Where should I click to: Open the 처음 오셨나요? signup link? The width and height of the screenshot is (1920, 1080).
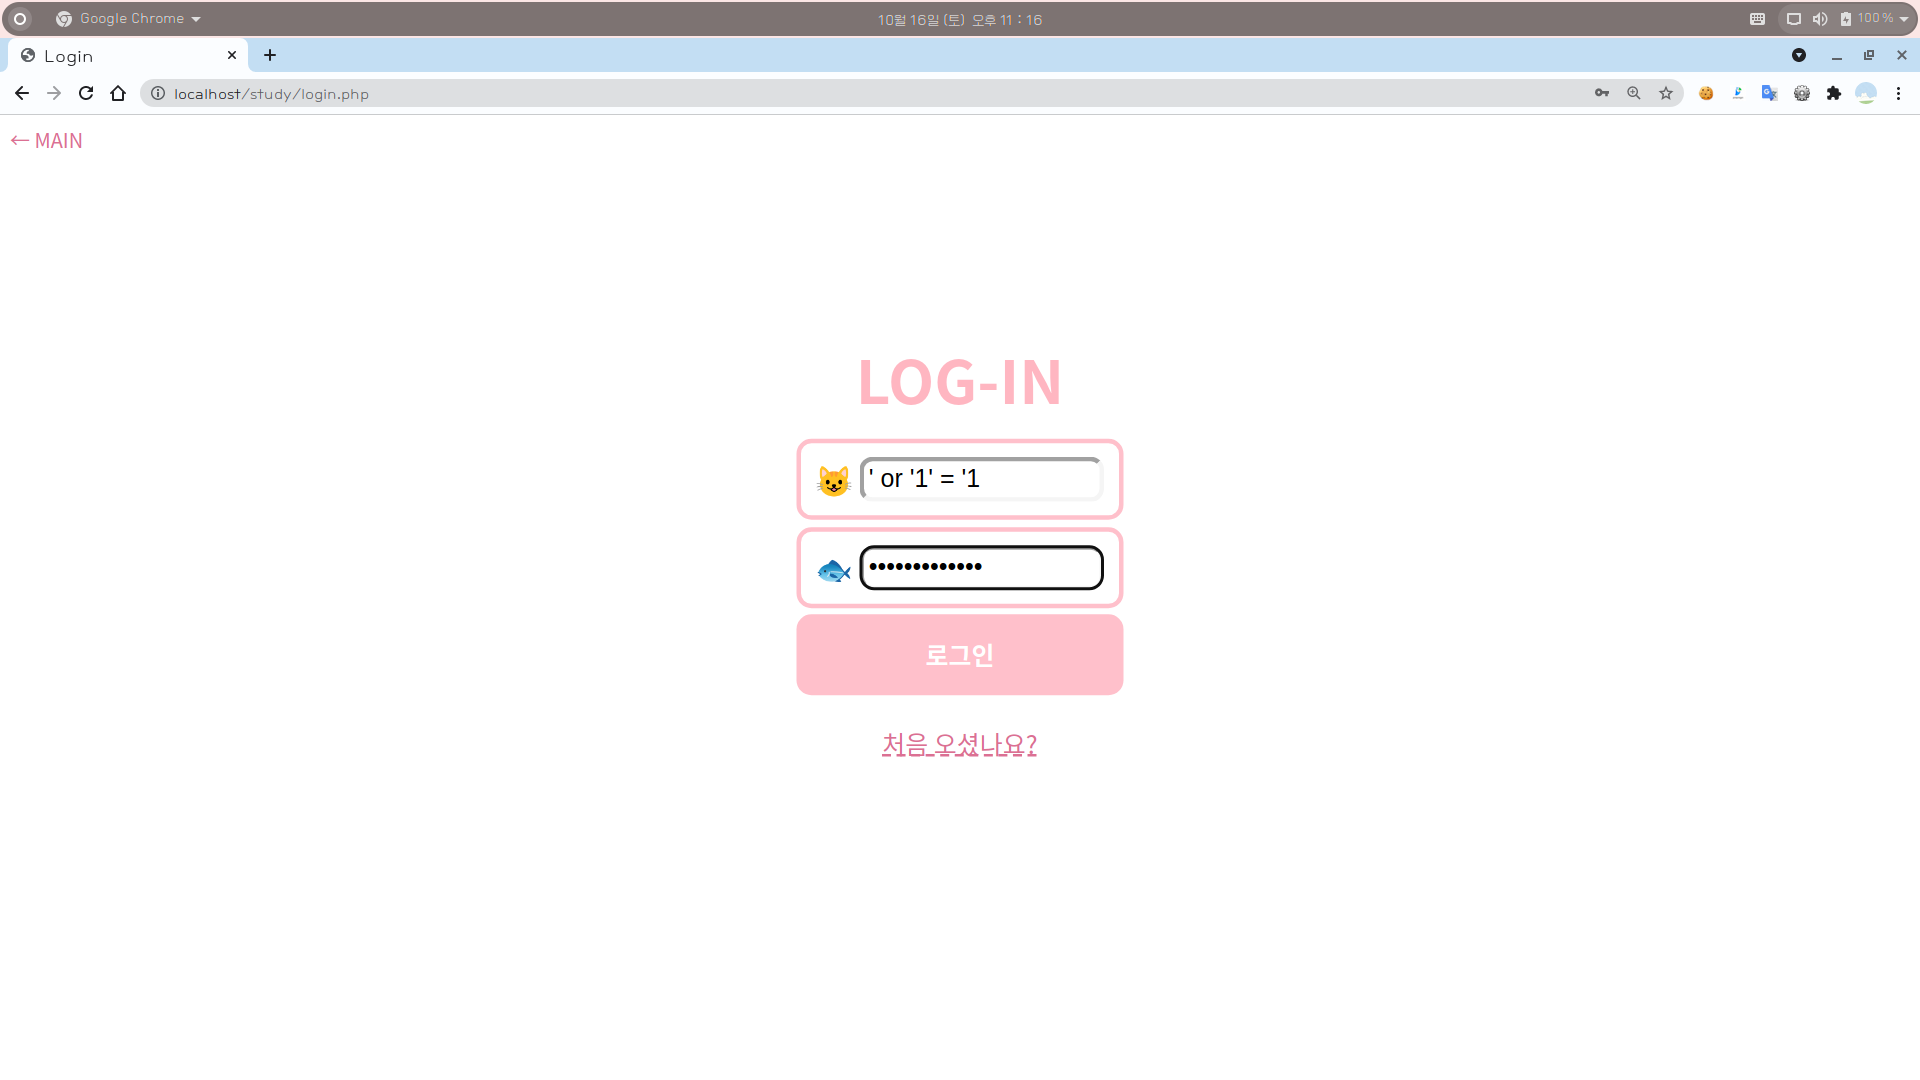[x=960, y=745]
